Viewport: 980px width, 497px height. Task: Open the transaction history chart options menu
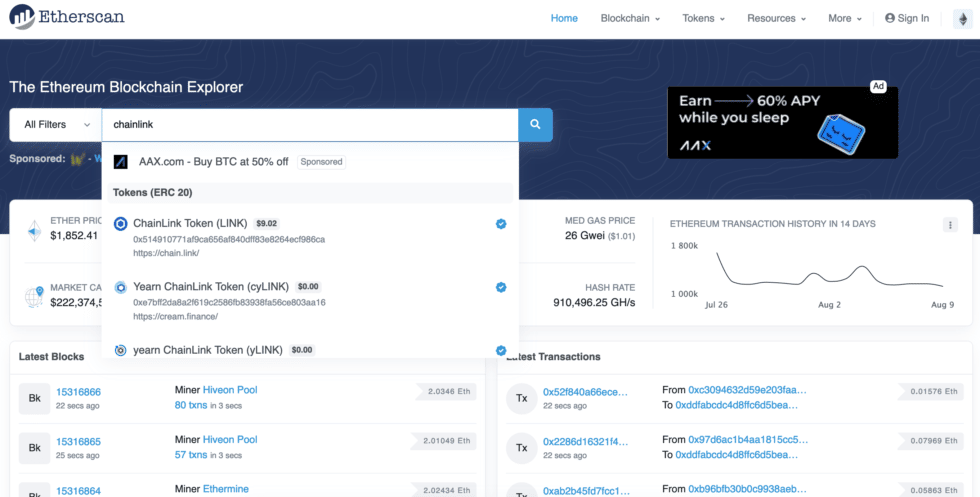pos(950,225)
